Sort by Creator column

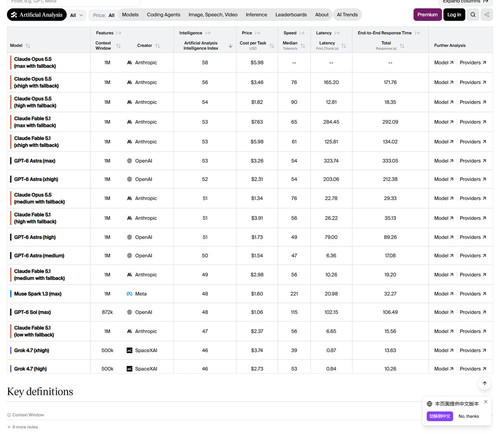[157, 46]
